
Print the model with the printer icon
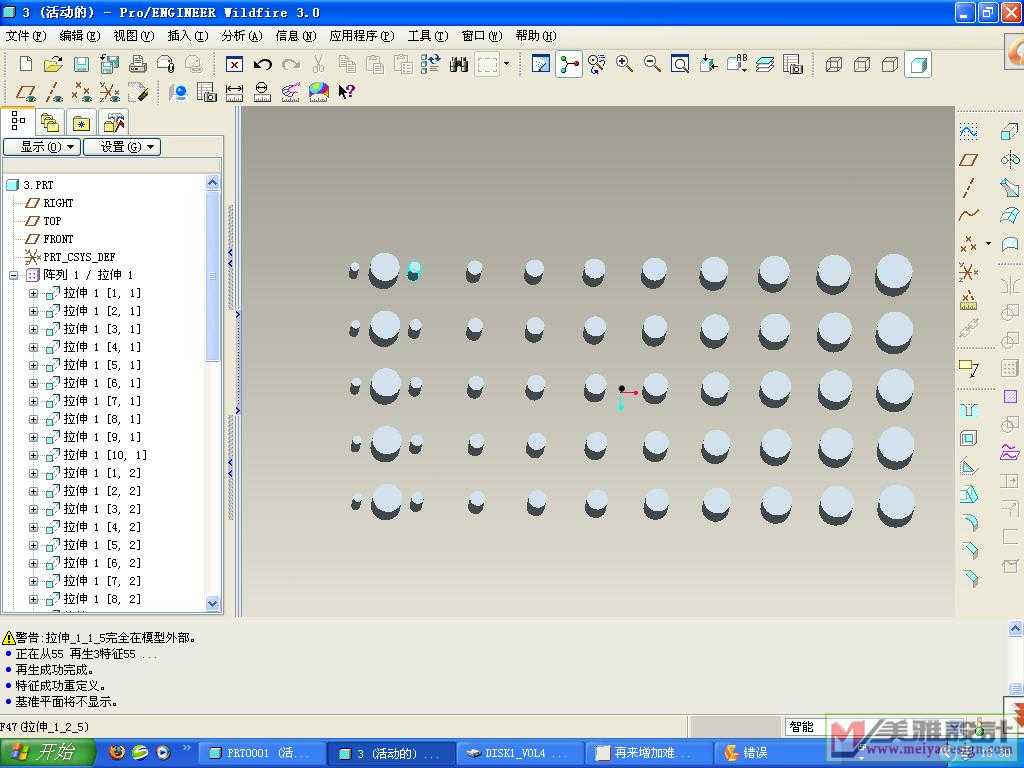[138, 64]
